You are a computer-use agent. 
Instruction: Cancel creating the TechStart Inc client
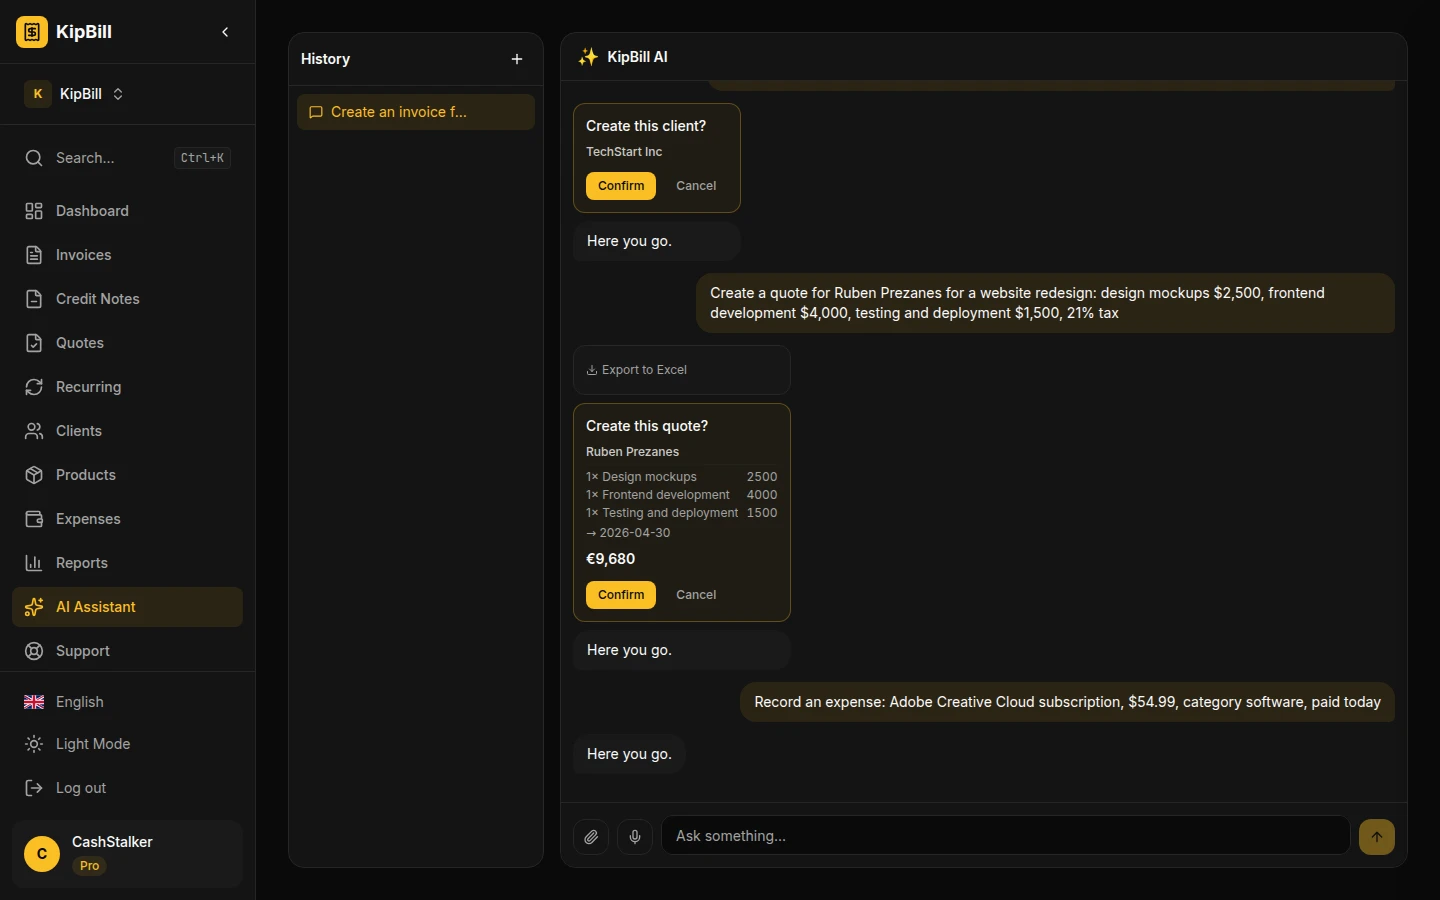coord(696,186)
